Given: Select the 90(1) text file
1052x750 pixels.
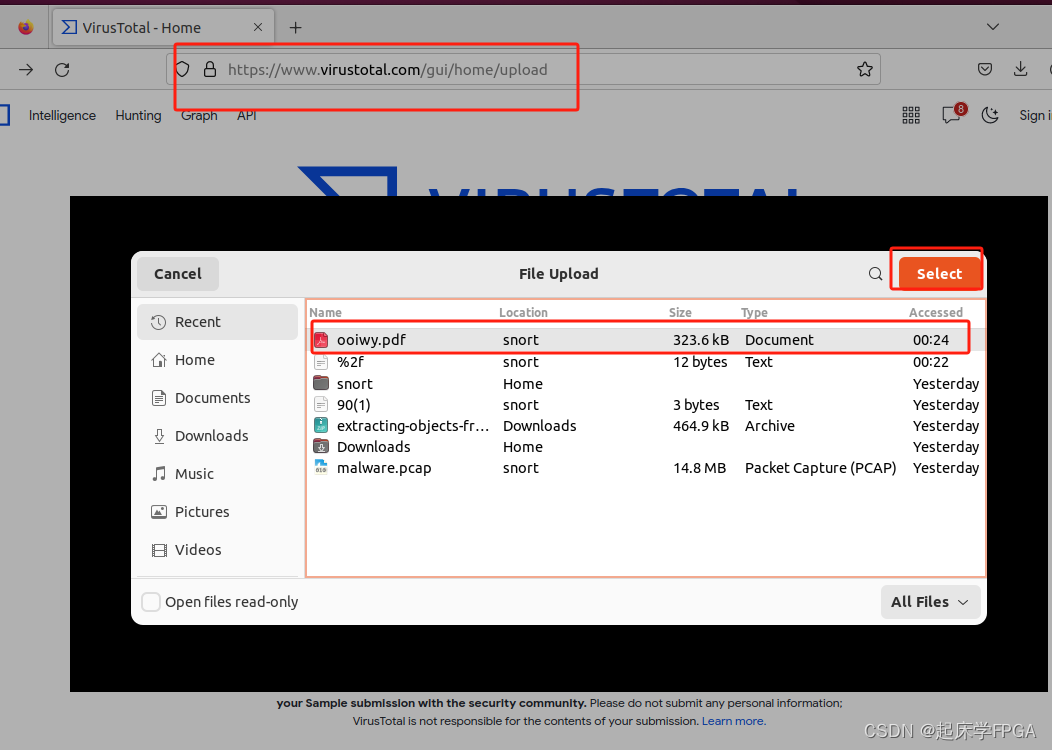Looking at the screenshot, I should click(645, 405).
